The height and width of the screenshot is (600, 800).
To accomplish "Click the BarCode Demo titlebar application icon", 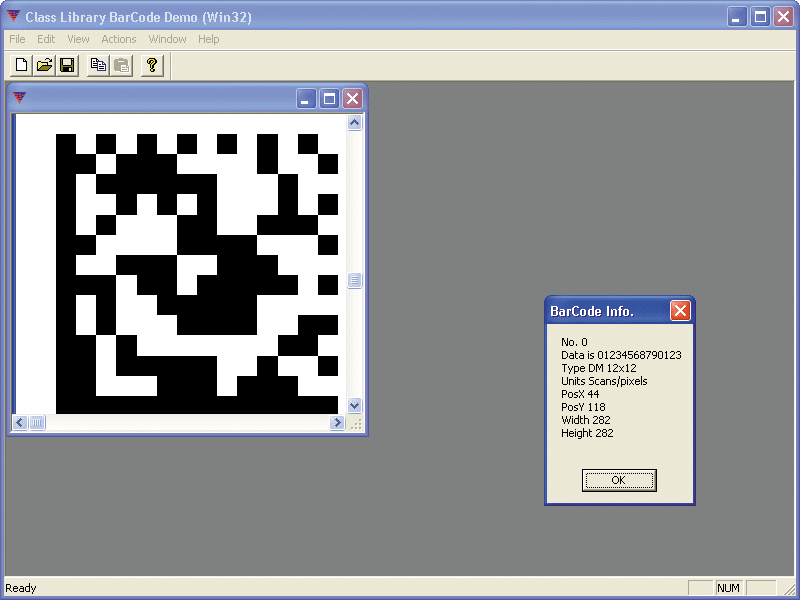I will pos(14,17).
